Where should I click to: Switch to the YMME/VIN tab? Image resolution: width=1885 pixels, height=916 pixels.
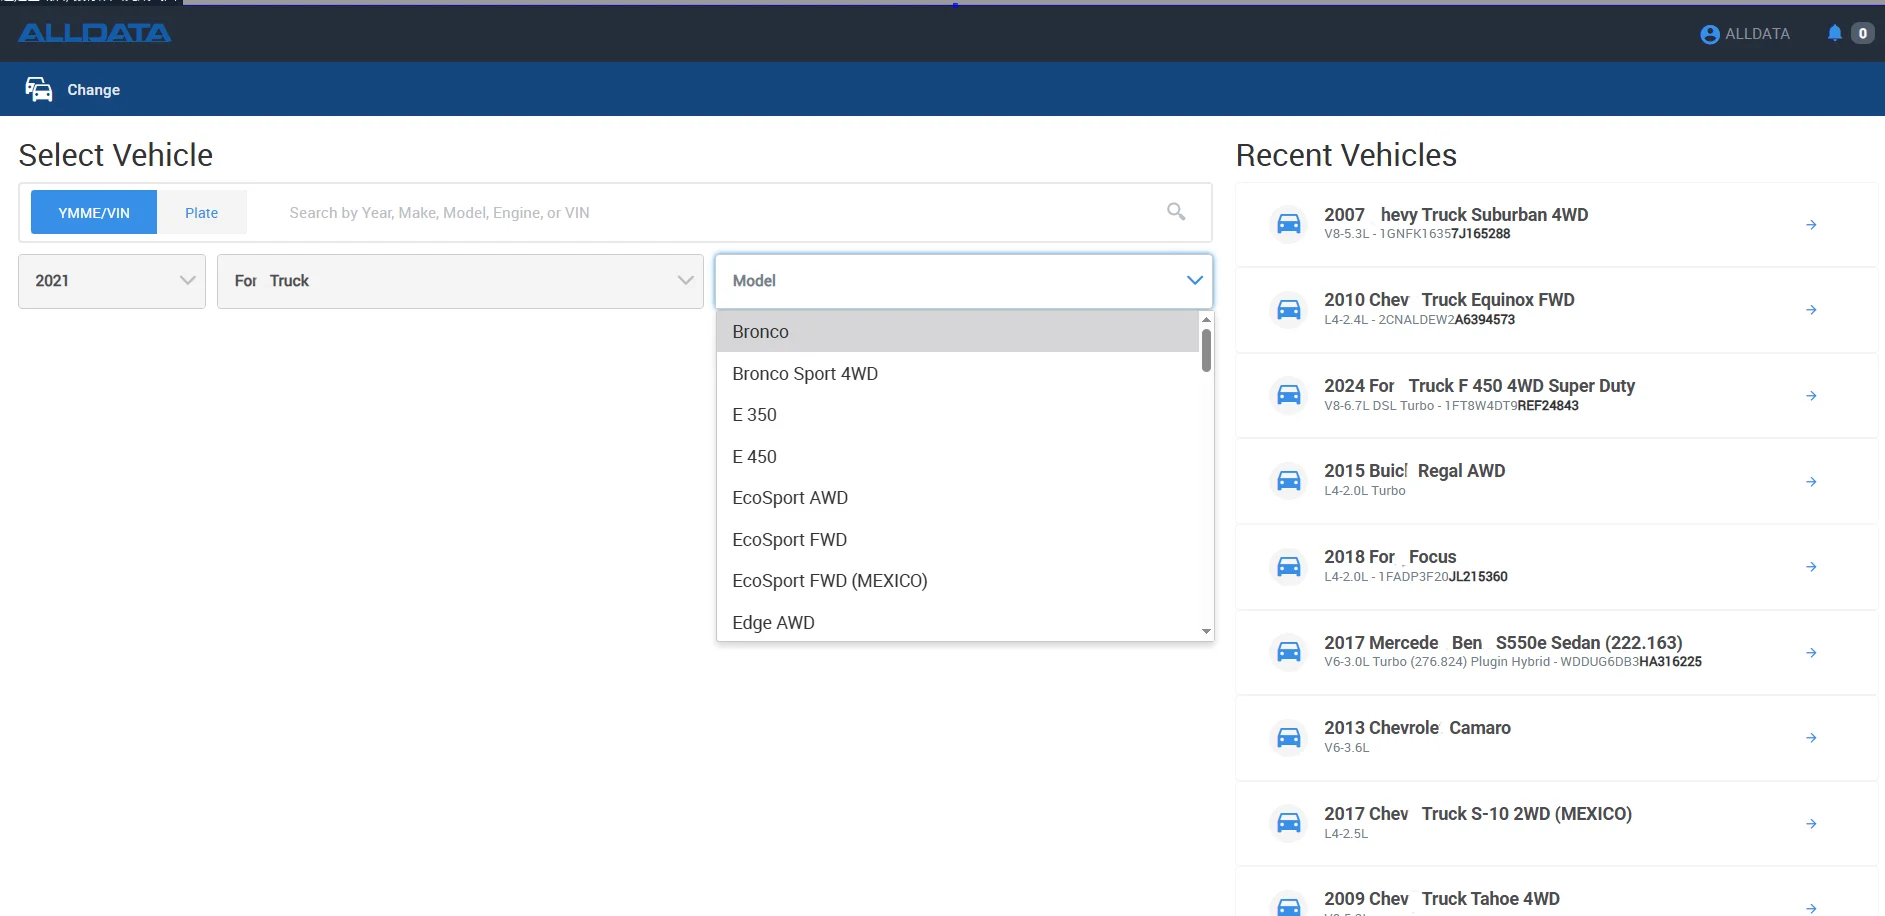point(94,213)
